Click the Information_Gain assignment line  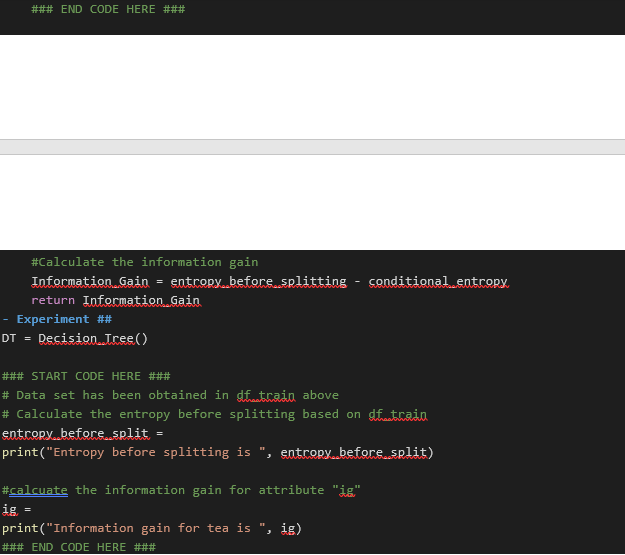(270, 281)
